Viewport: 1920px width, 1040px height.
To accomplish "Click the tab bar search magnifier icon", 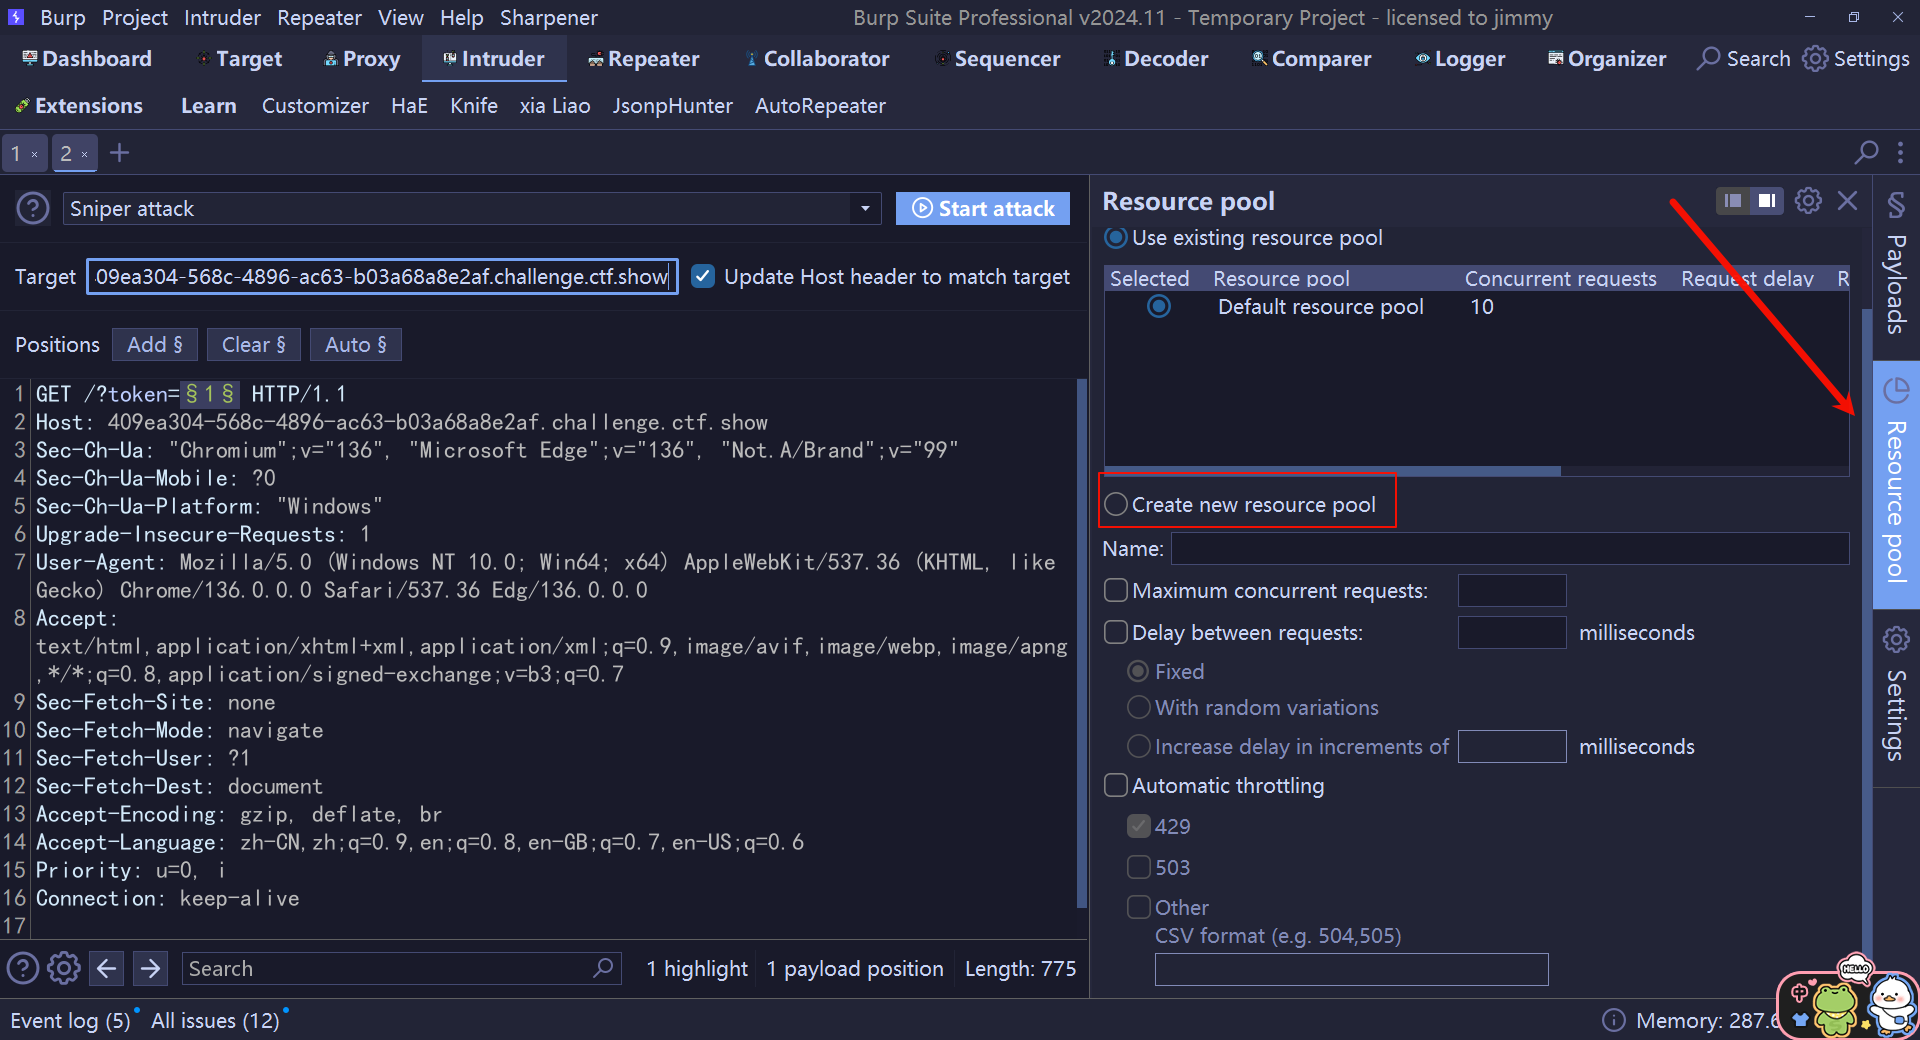I will pyautogui.click(x=1866, y=153).
